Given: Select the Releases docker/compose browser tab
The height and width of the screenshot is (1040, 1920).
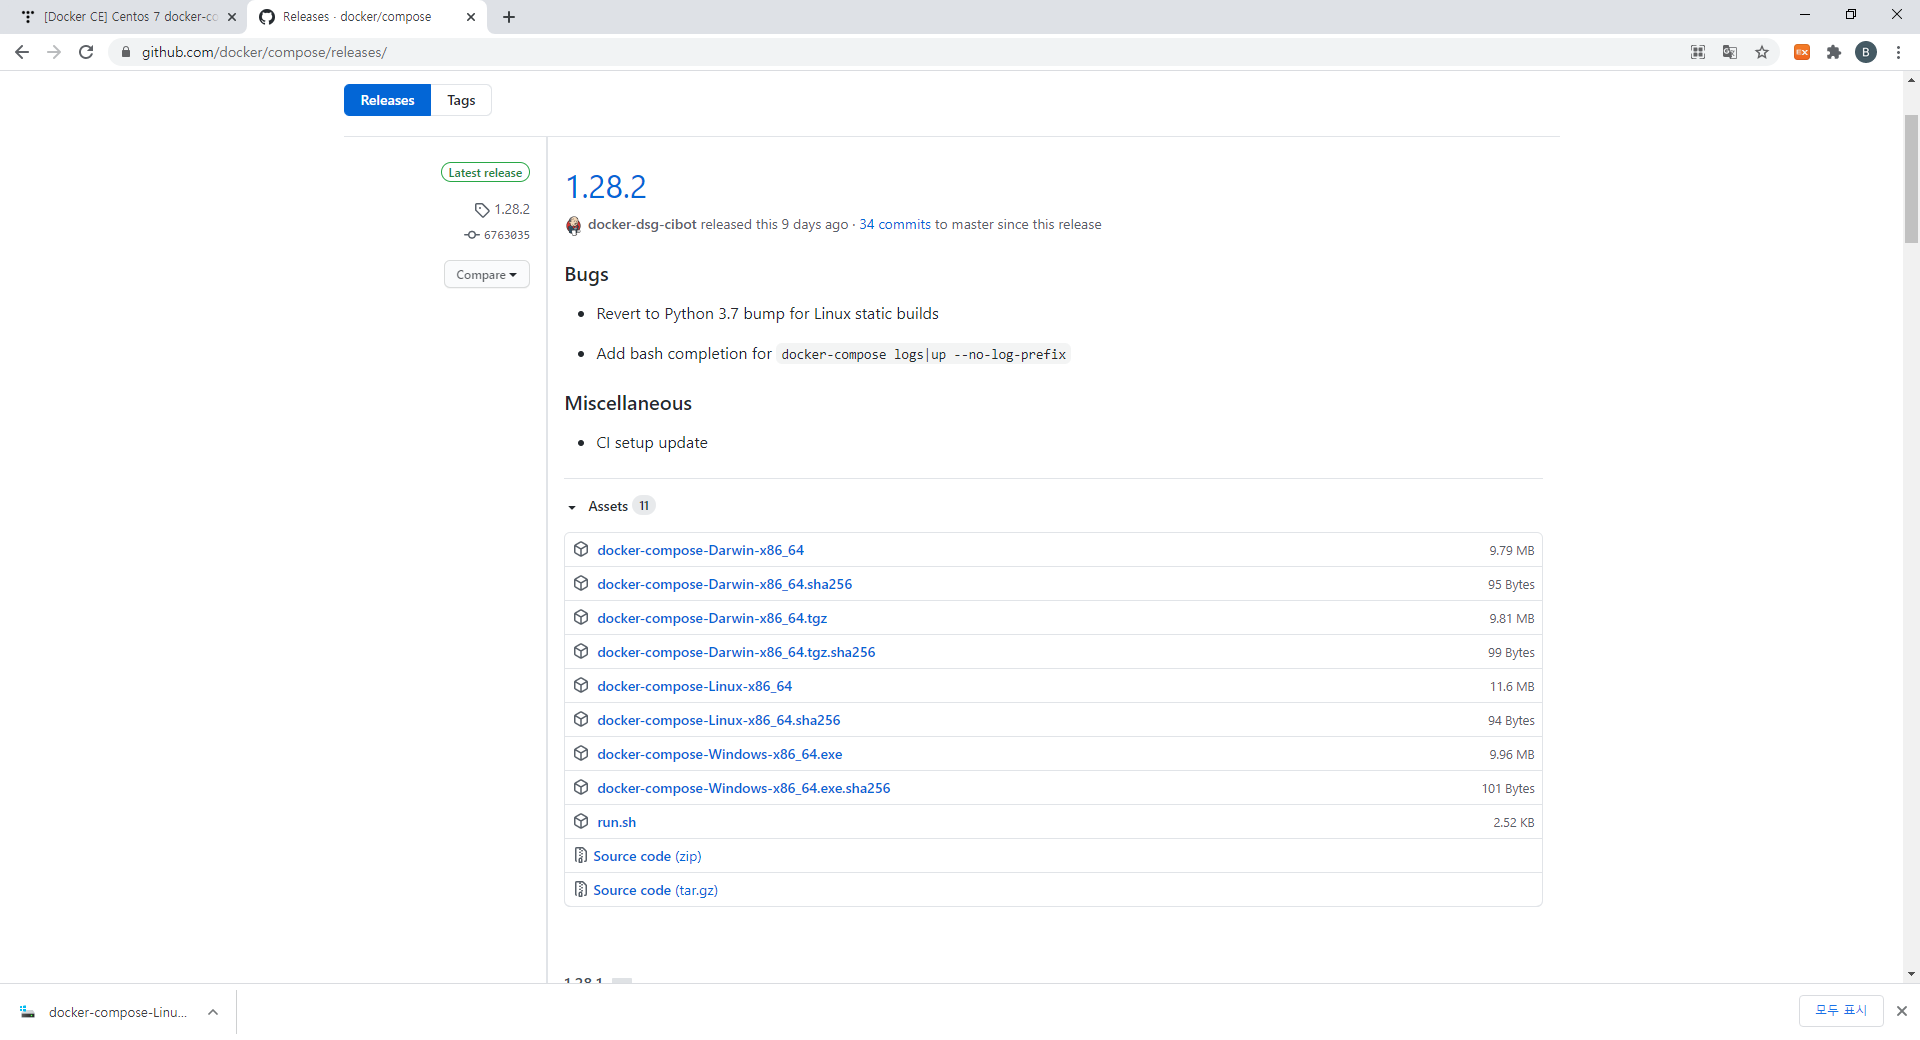Looking at the screenshot, I should 368,17.
